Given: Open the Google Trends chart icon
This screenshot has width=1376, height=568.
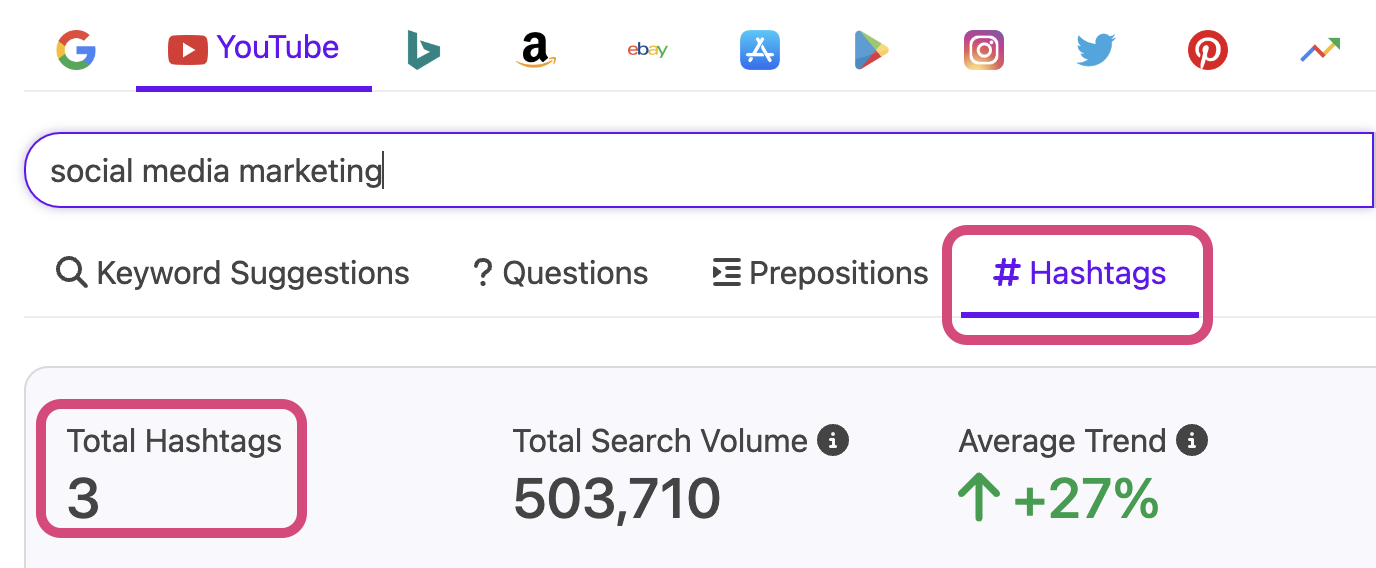Looking at the screenshot, I should (1319, 49).
